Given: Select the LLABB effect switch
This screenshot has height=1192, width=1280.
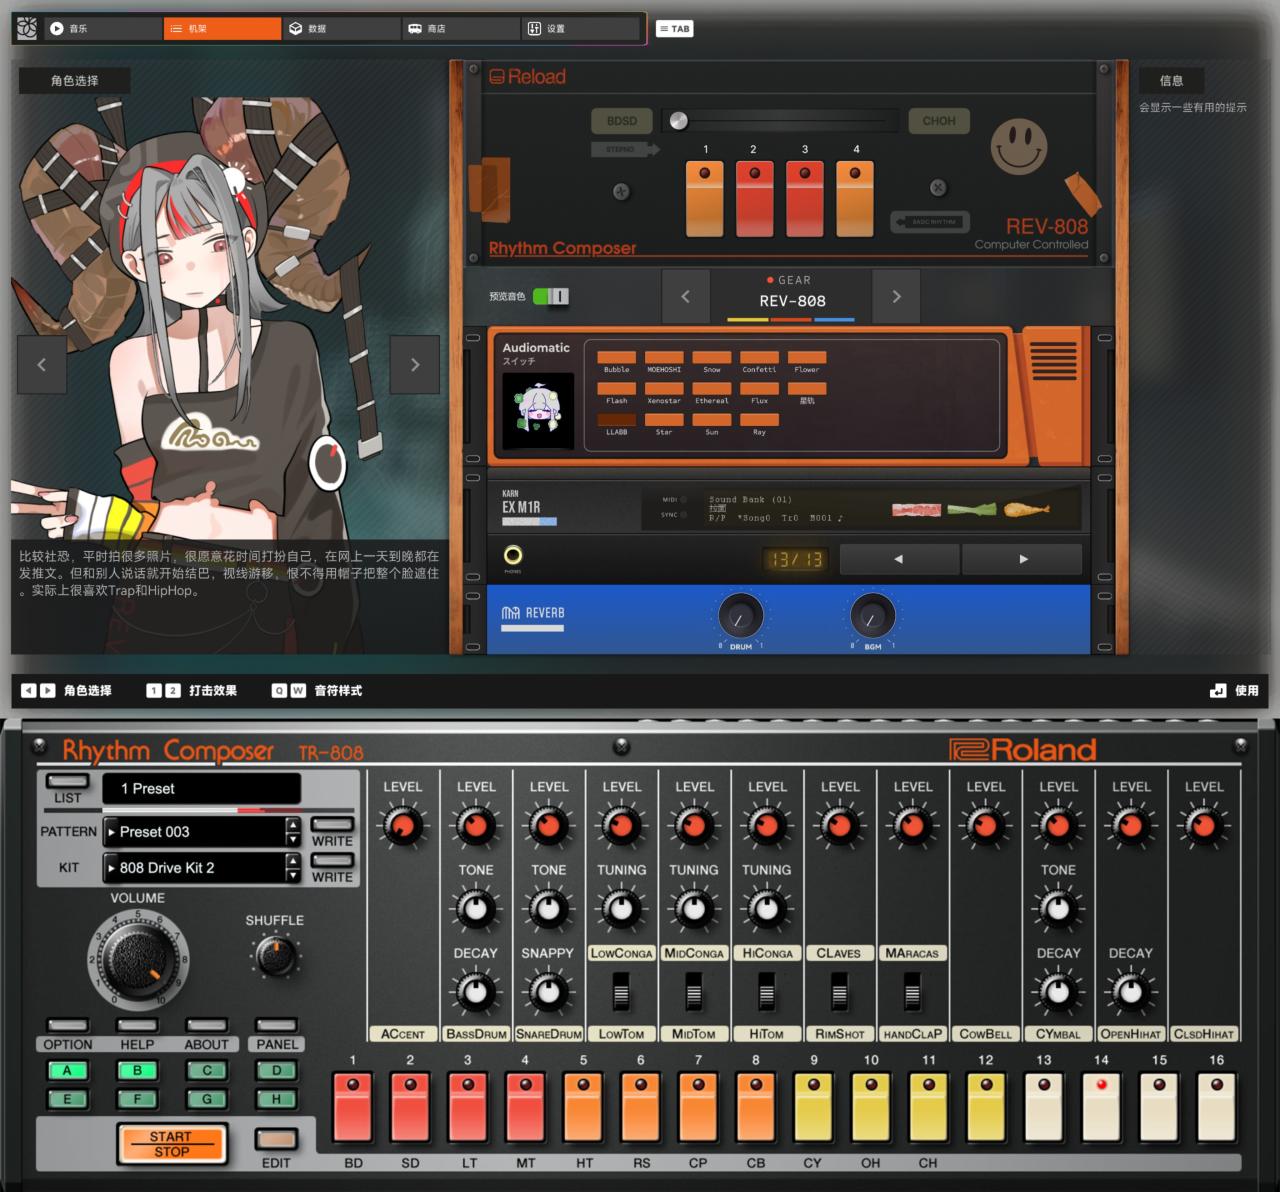Looking at the screenshot, I should click(x=616, y=420).
